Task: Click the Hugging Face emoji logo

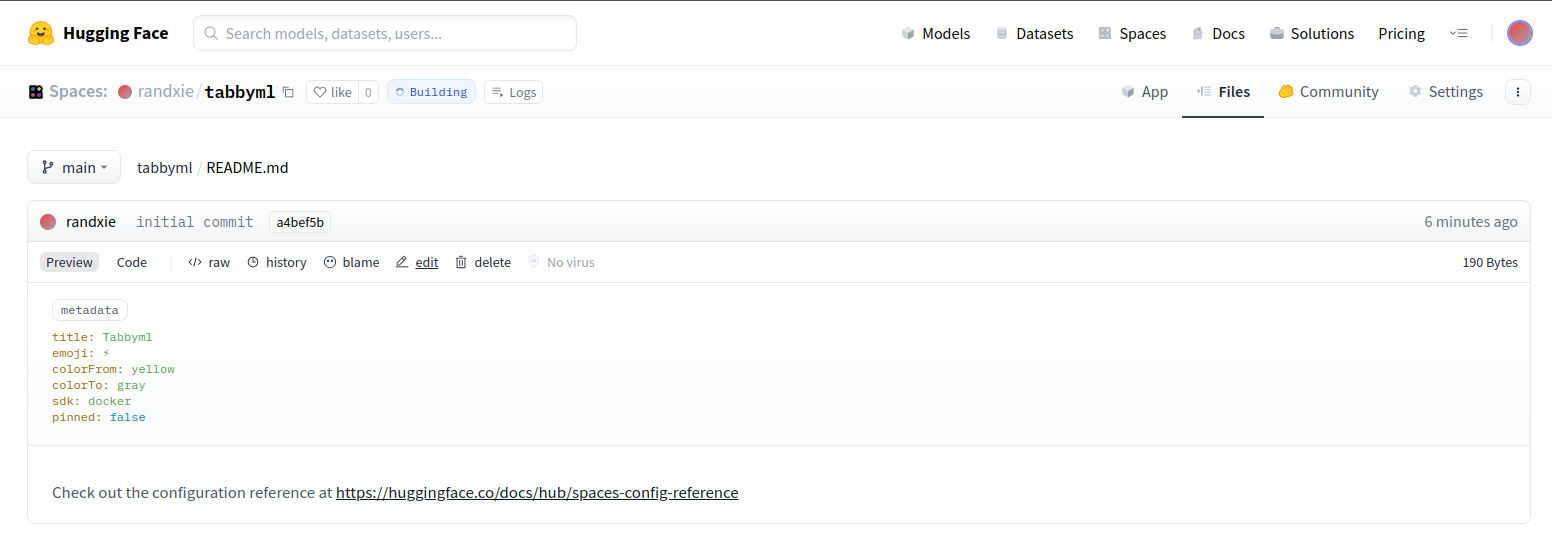Action: point(41,33)
